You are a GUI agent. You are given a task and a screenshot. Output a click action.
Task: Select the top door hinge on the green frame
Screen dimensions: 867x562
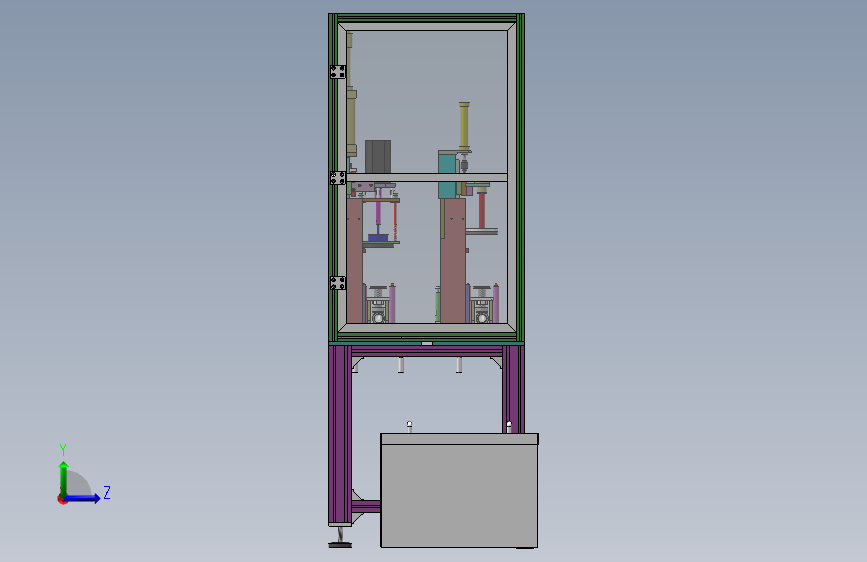pyautogui.click(x=338, y=72)
